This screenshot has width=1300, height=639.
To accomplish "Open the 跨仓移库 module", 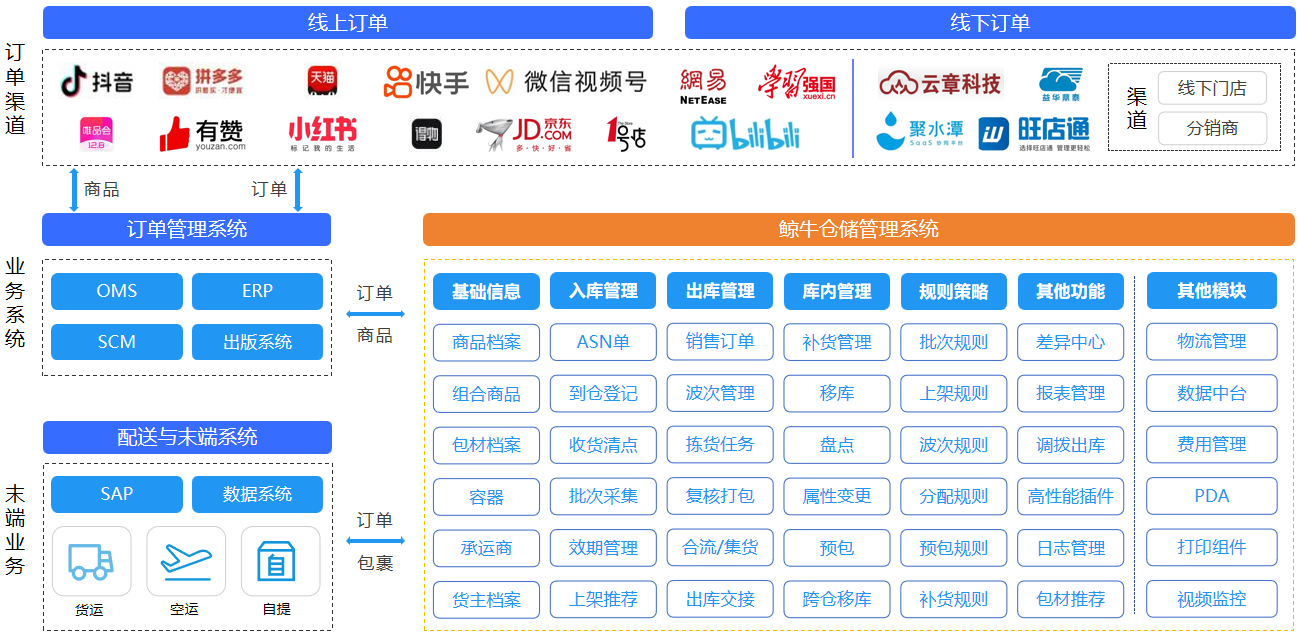I will click(x=837, y=599).
